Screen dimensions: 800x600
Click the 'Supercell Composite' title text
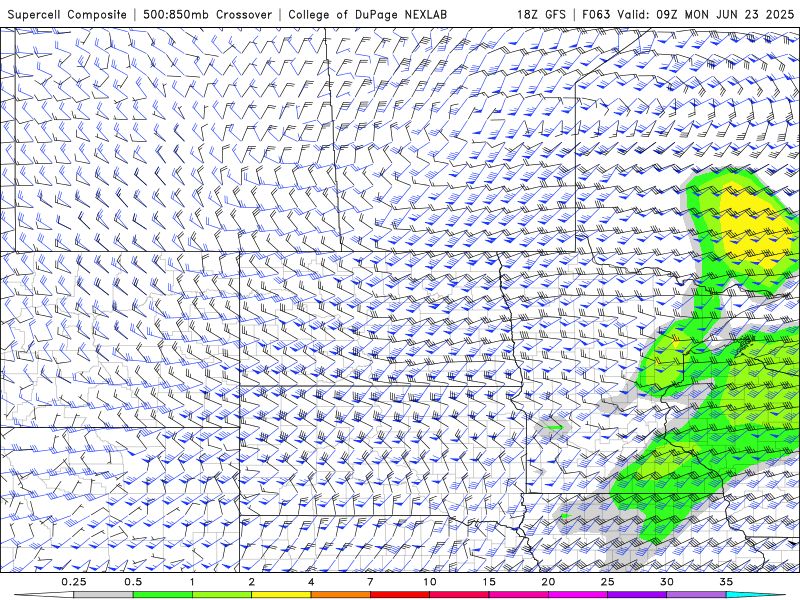(x=67, y=14)
